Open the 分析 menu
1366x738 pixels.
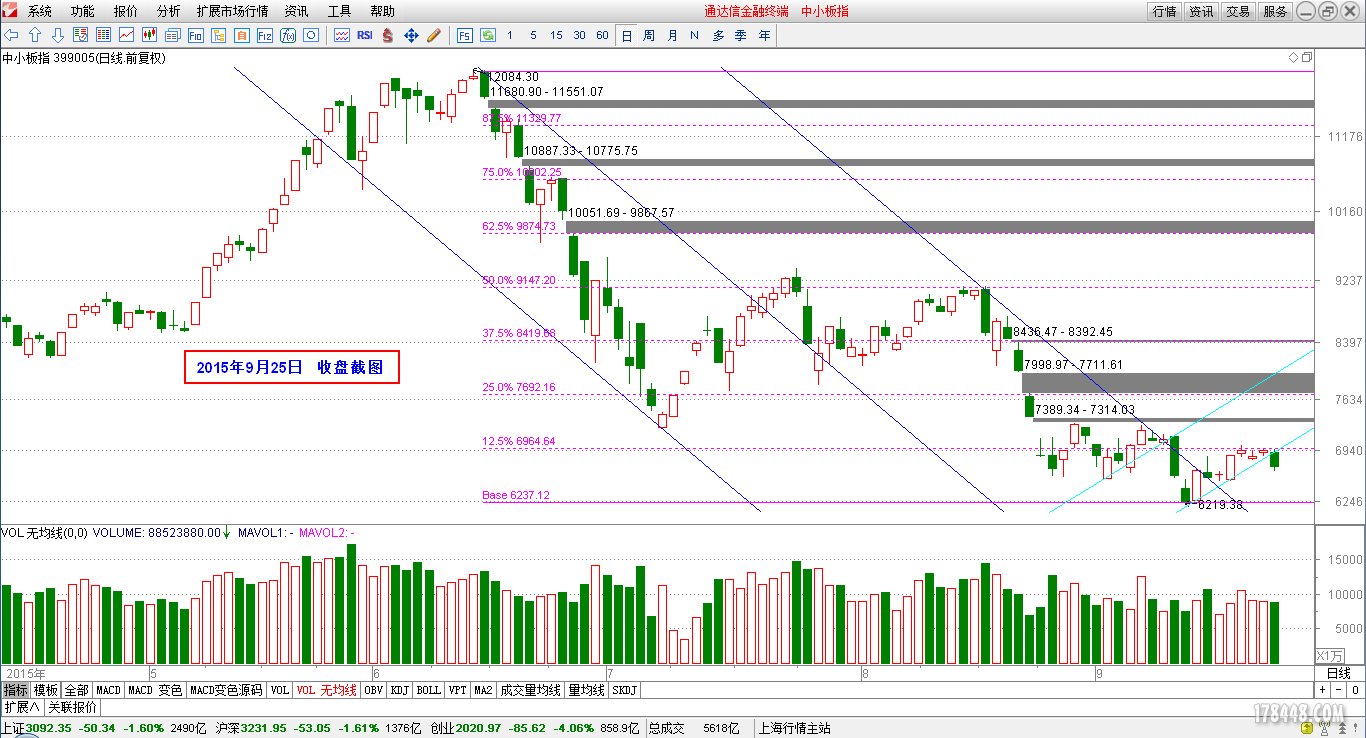(x=169, y=11)
